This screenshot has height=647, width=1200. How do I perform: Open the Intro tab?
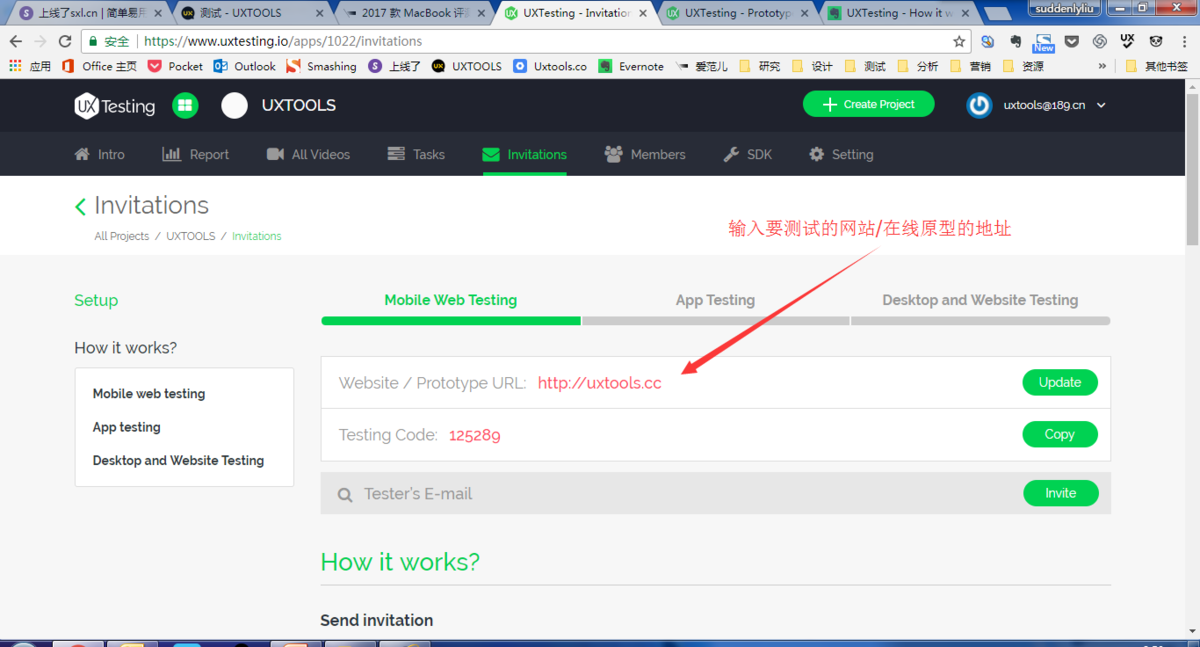(100, 154)
